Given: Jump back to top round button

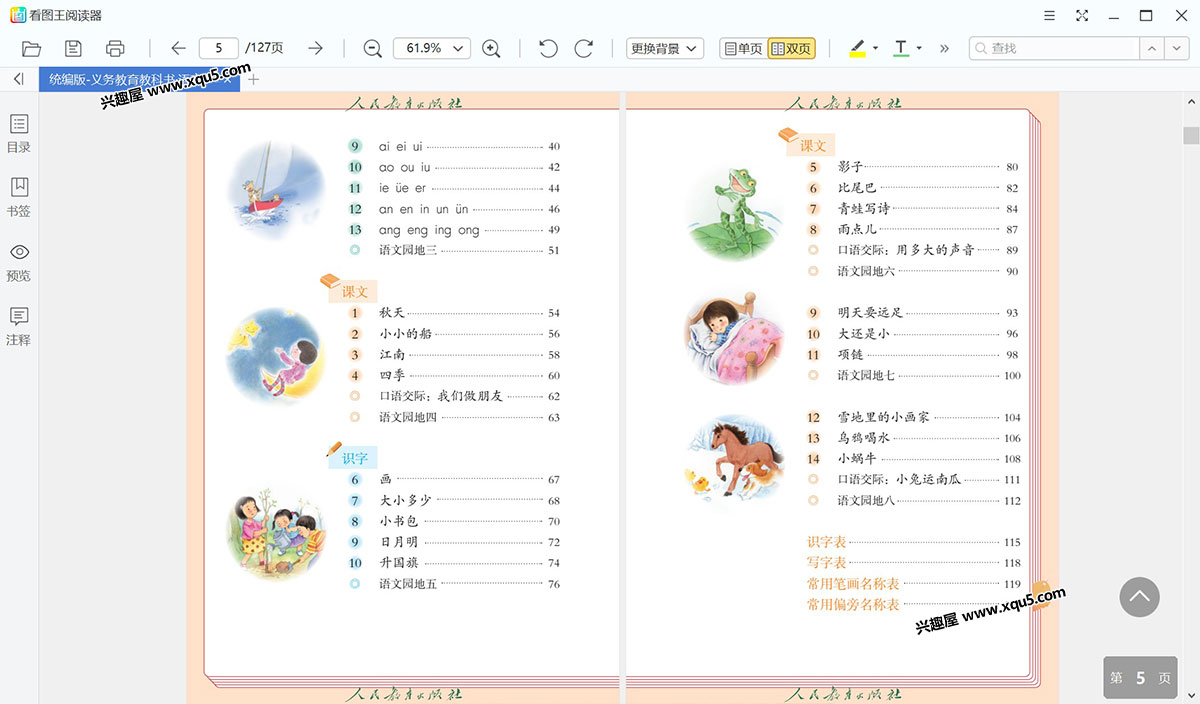Looking at the screenshot, I should 1139,597.
